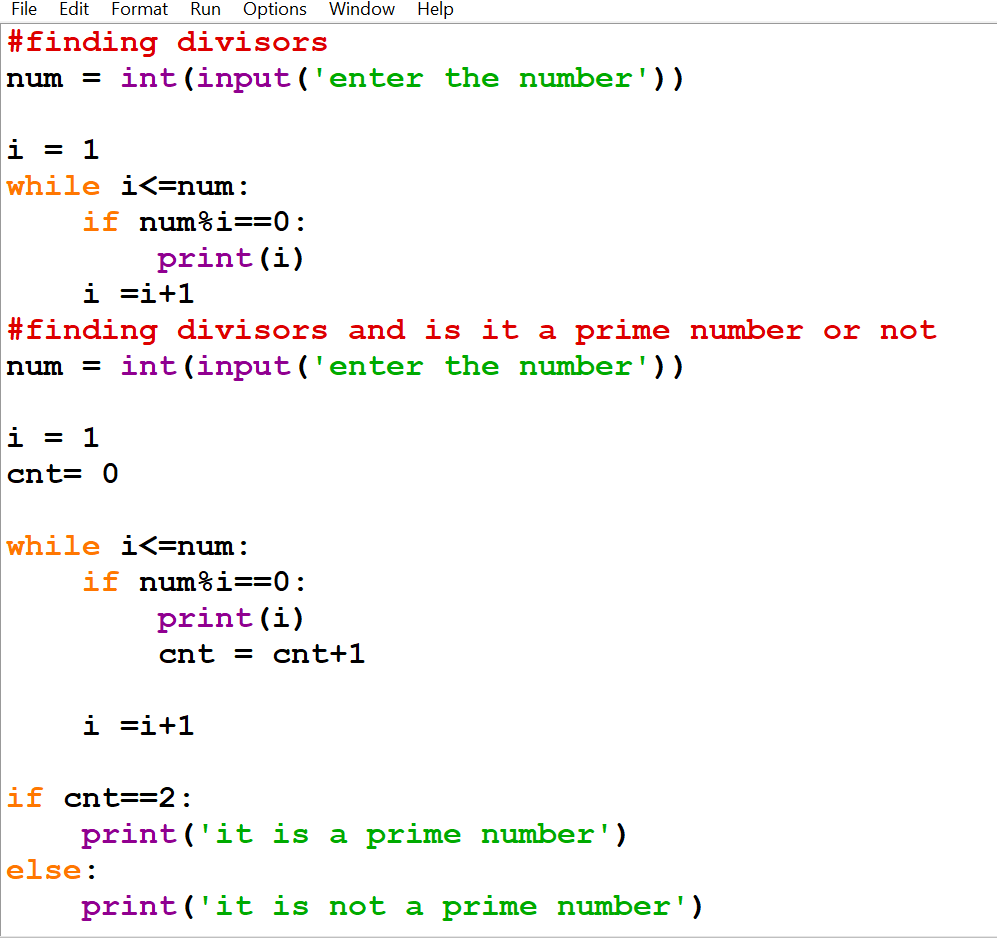Click the line 'cnt = cnt+1'
This screenshot has height=938, width=997.
tap(262, 654)
